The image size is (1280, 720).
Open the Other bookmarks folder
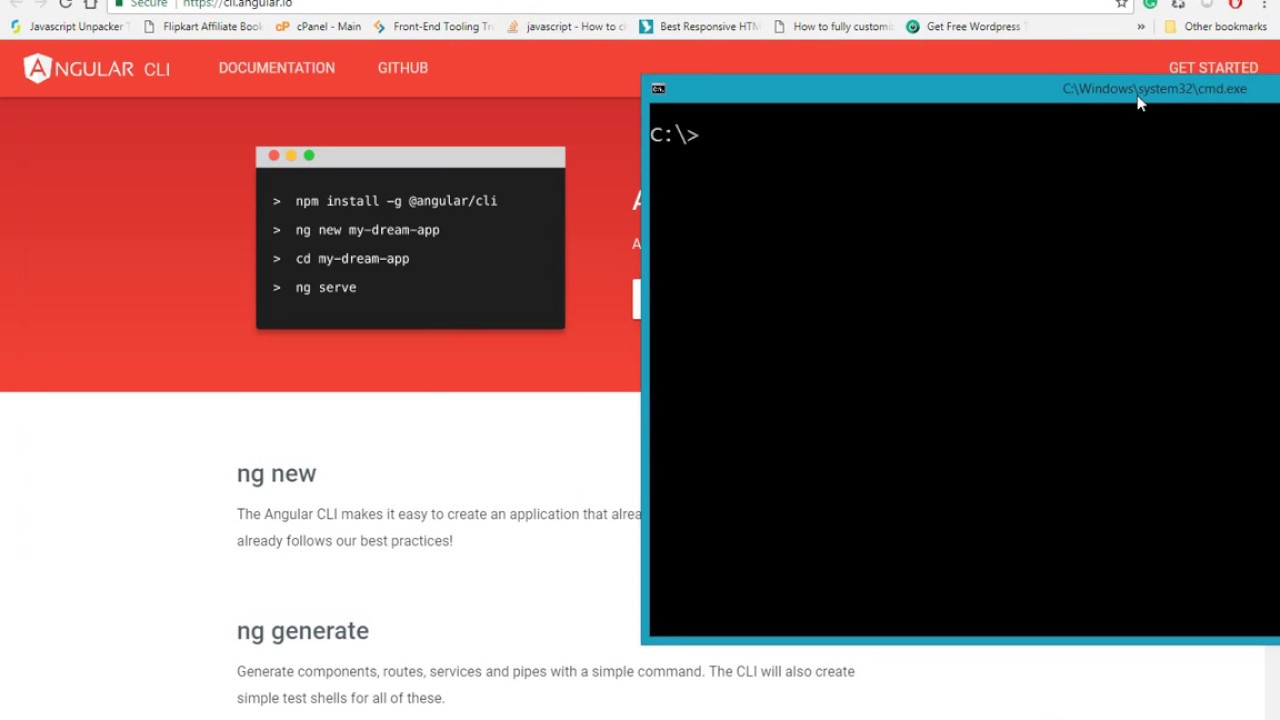point(1215,27)
